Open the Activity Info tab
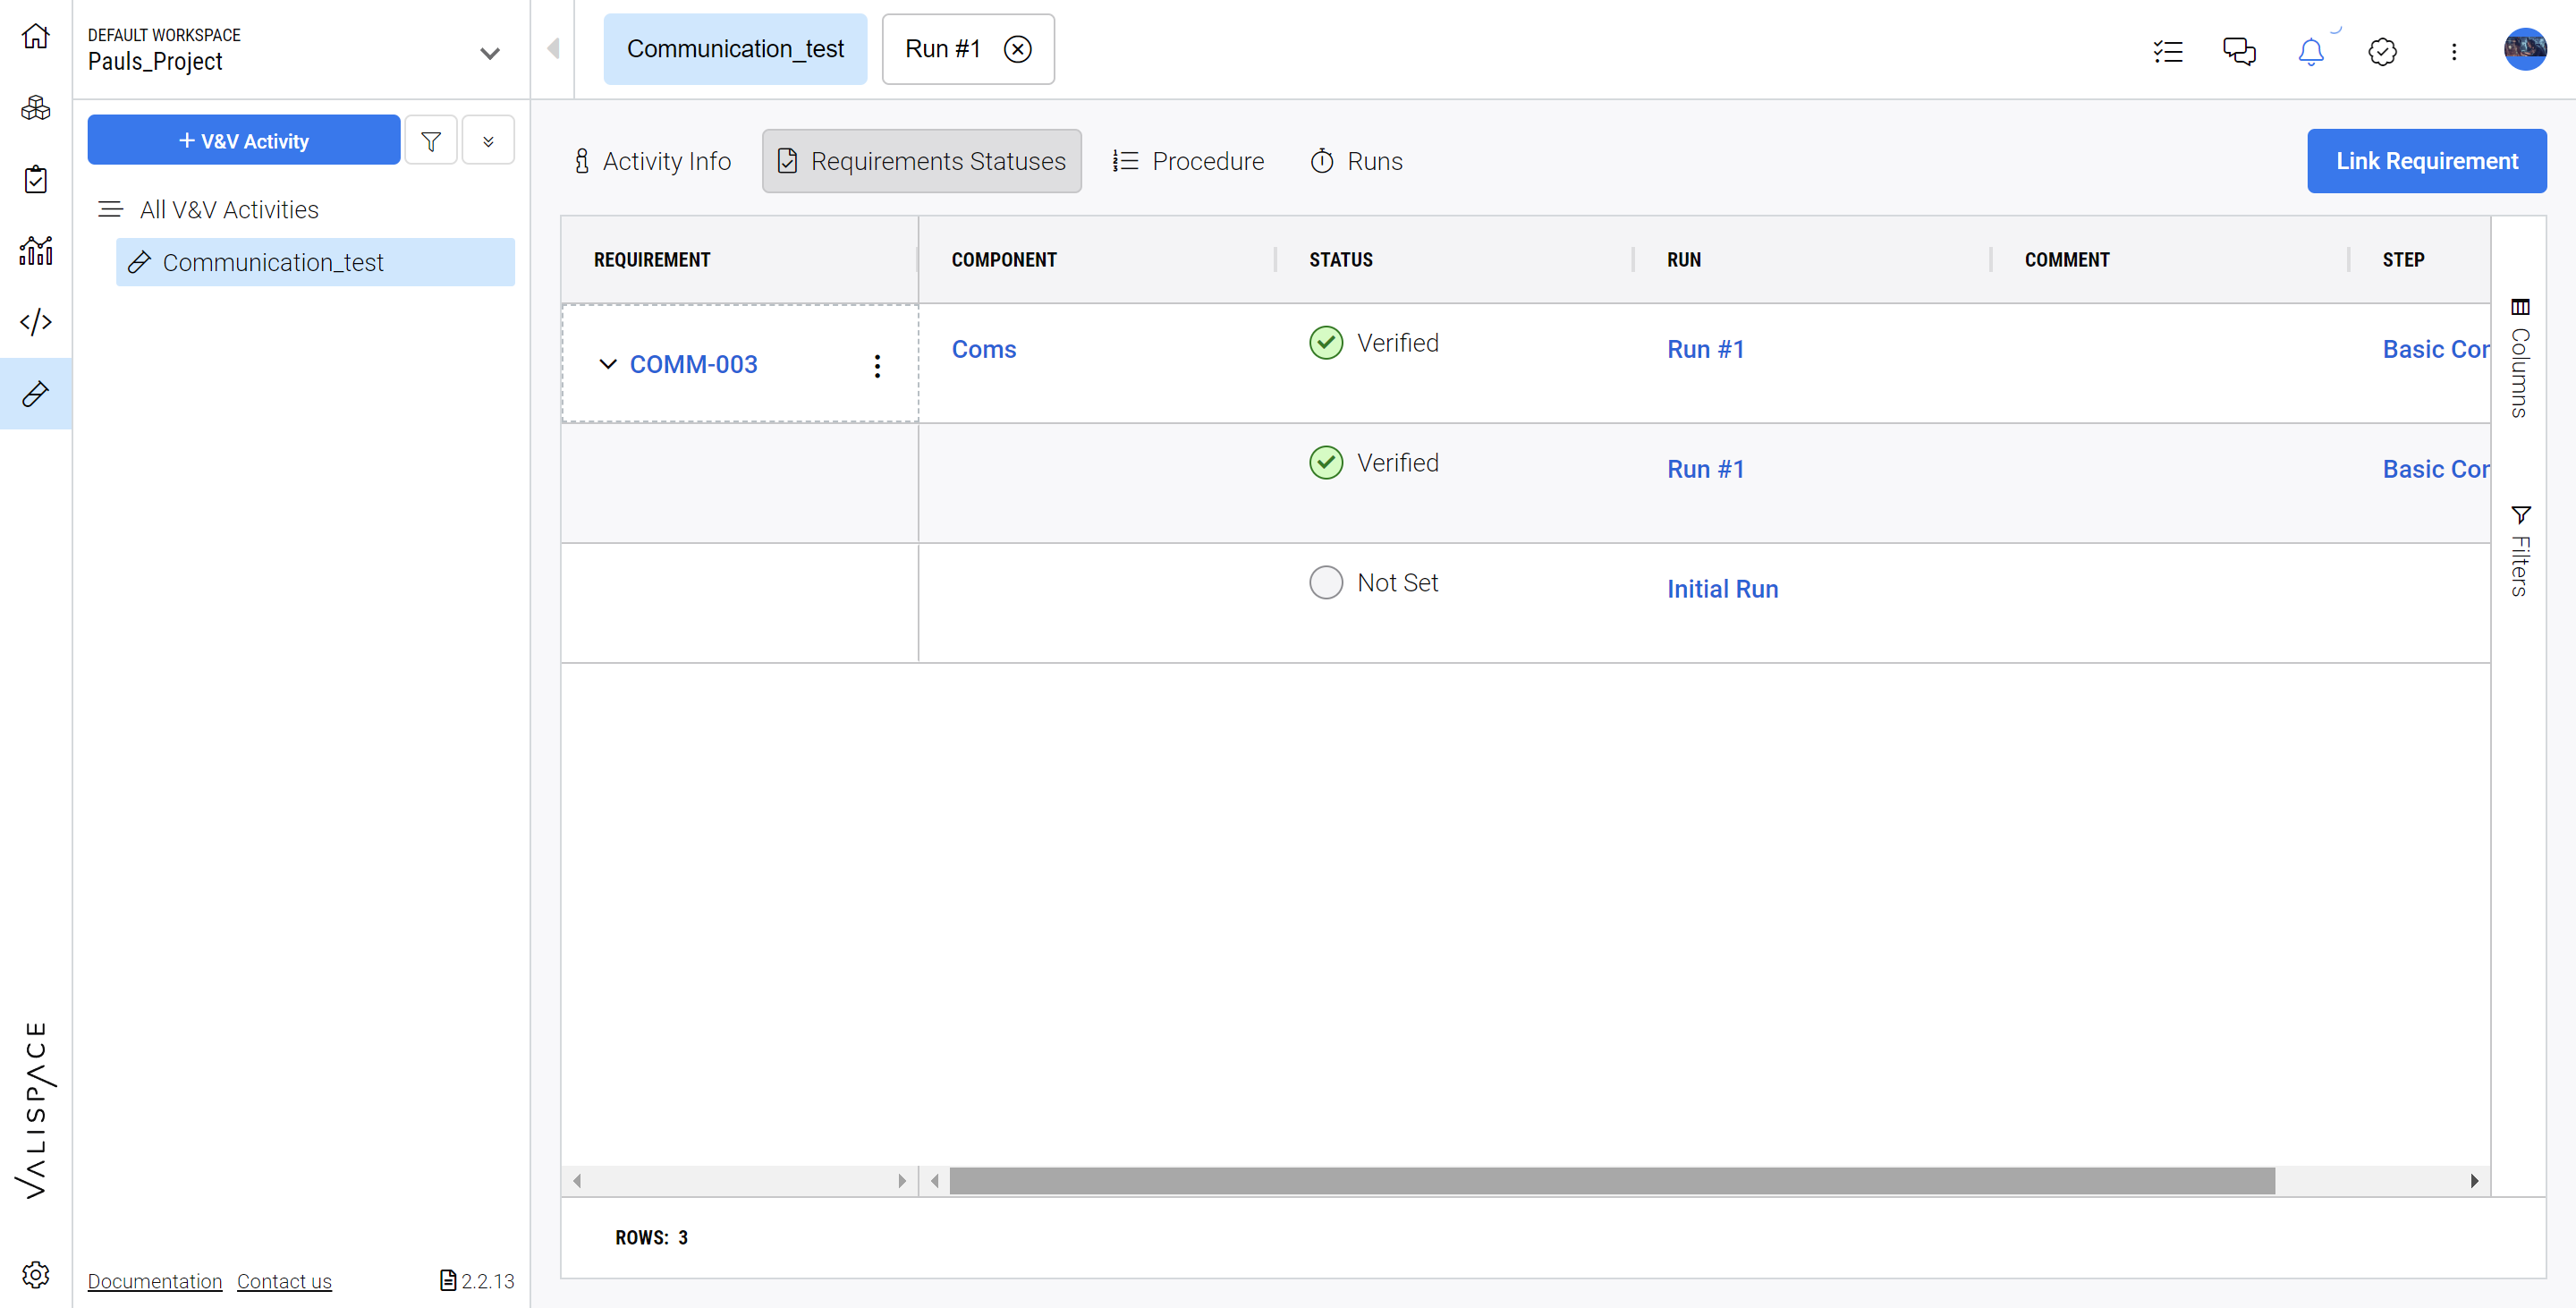This screenshot has height=1308, width=2576. point(652,161)
